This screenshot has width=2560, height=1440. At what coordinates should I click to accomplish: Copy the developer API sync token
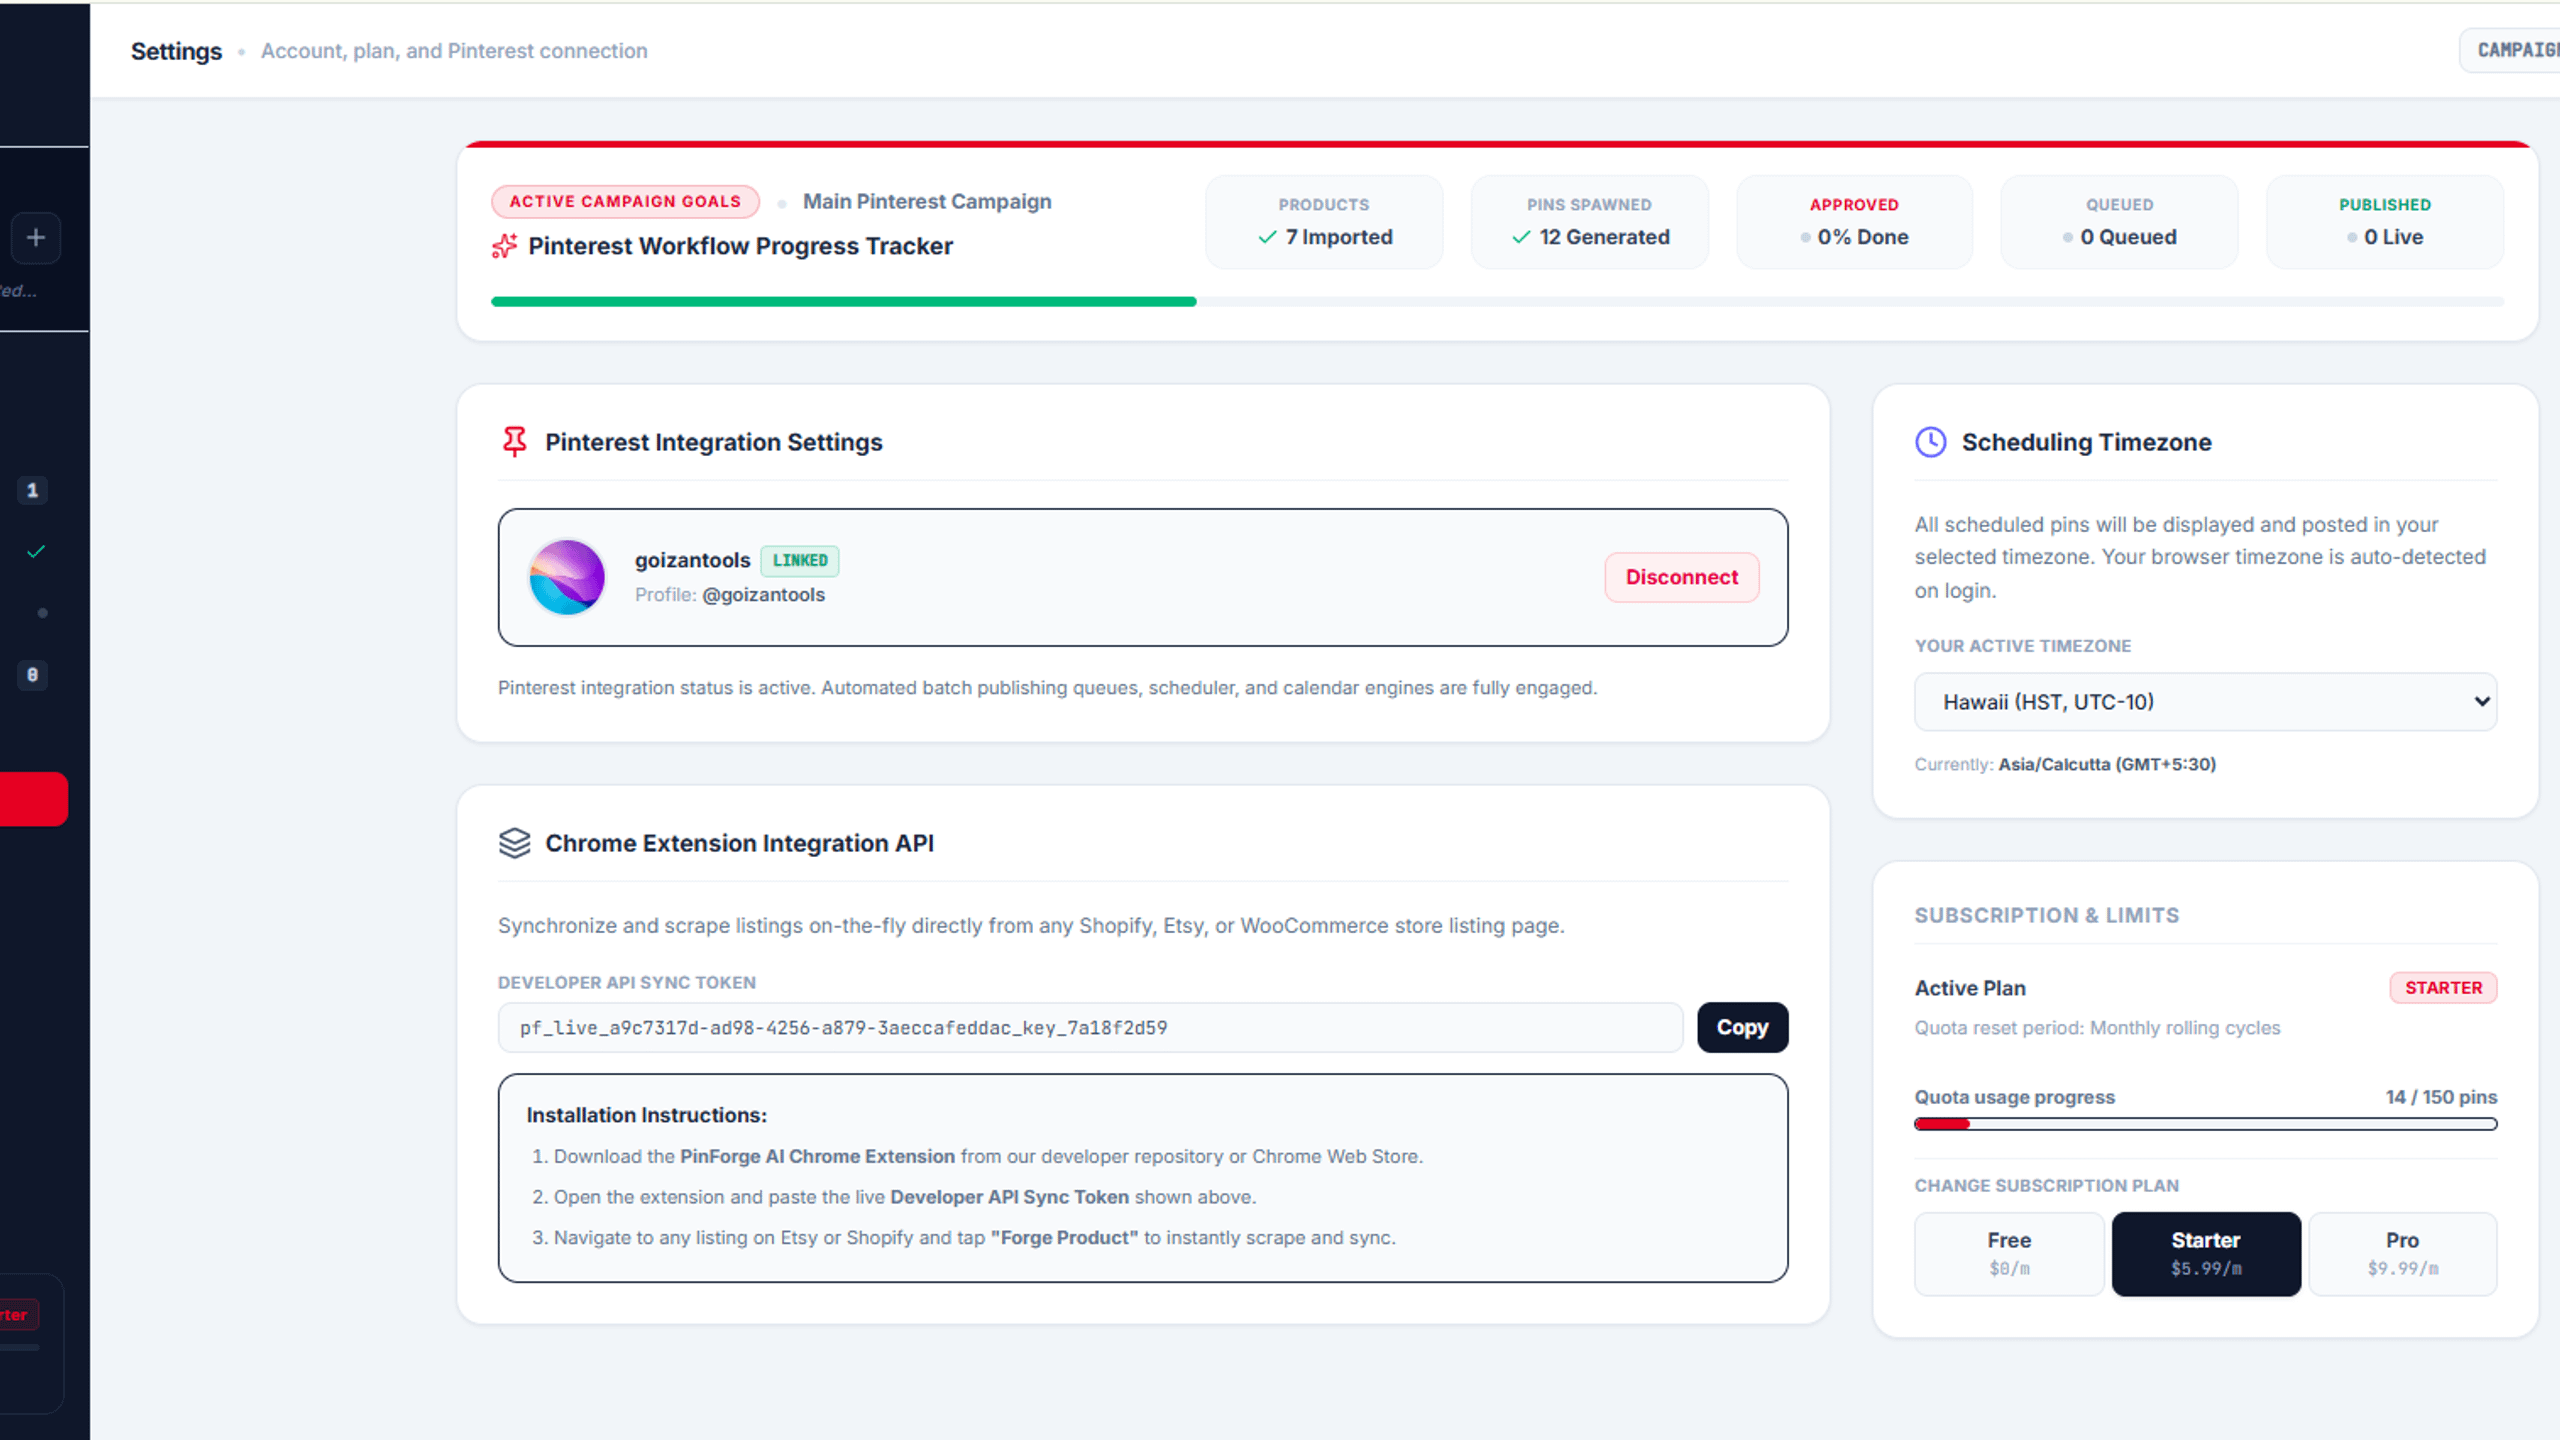(x=1742, y=1027)
